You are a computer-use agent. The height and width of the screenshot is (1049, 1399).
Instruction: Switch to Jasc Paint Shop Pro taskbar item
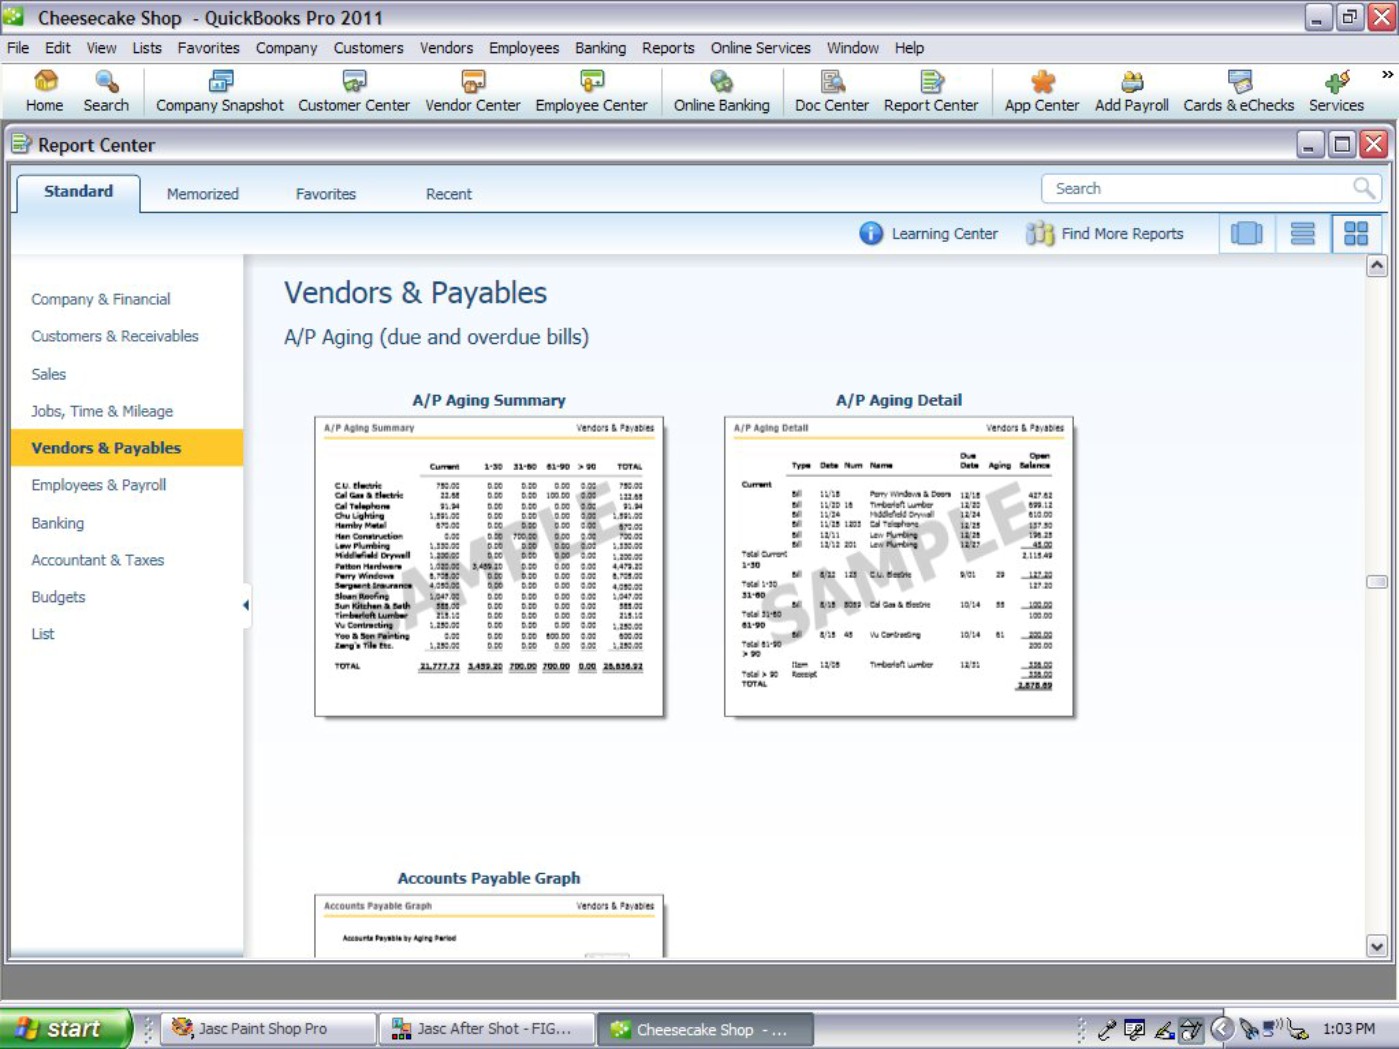tap(268, 1028)
